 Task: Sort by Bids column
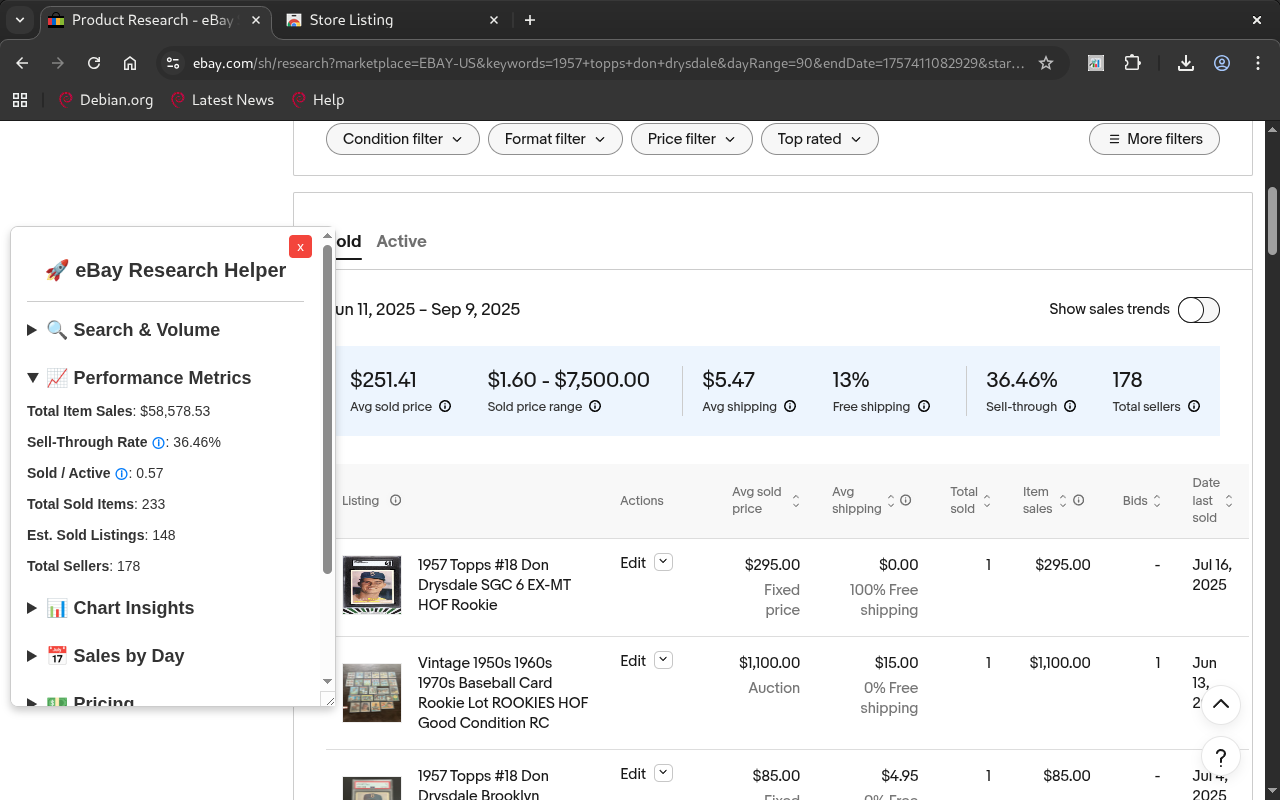[1157, 501]
